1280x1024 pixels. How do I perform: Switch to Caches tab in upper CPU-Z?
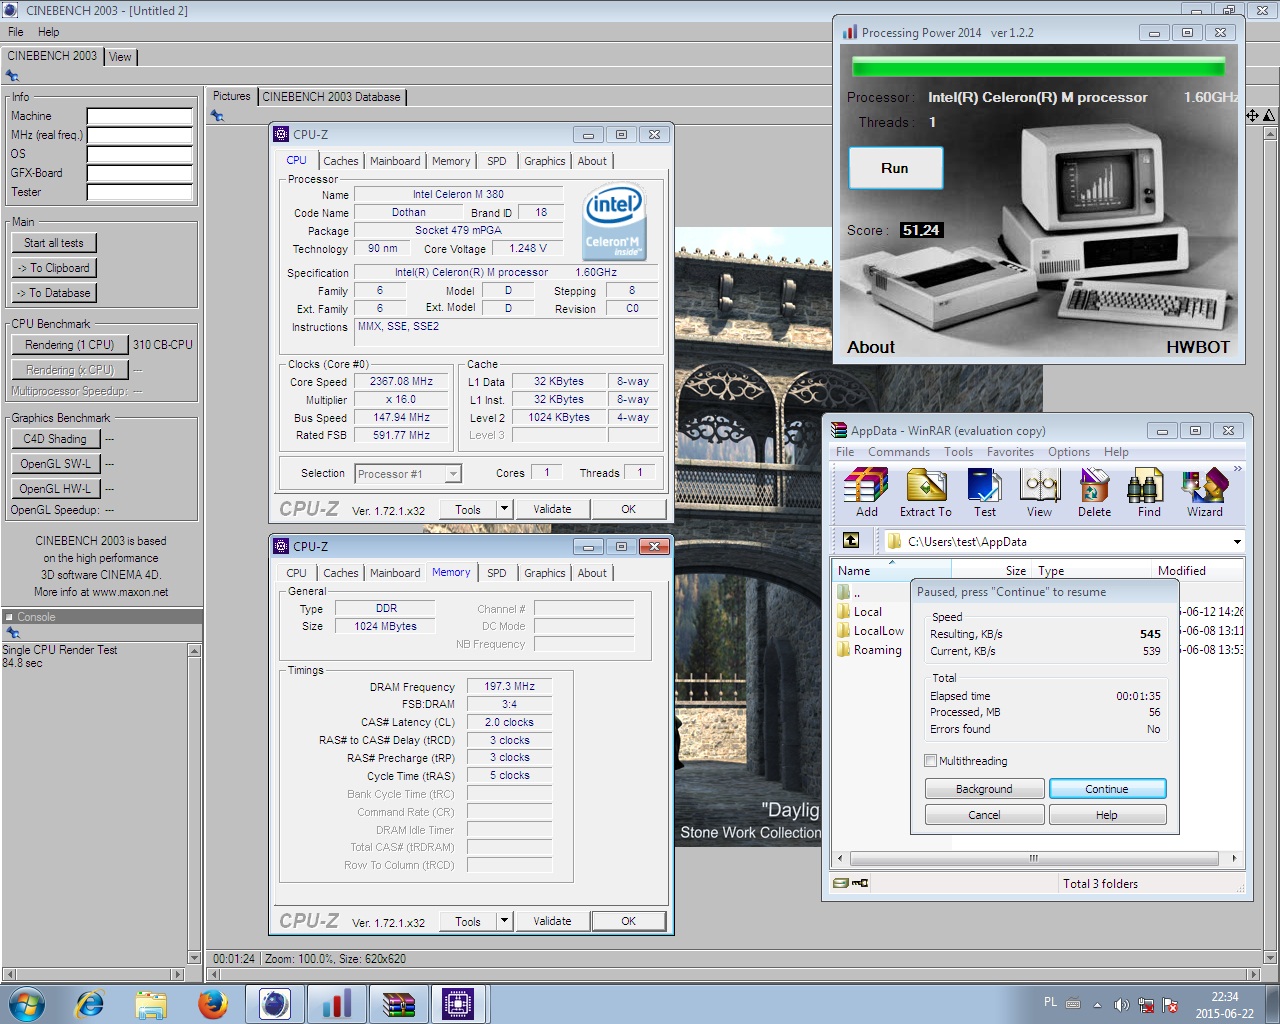tap(340, 161)
